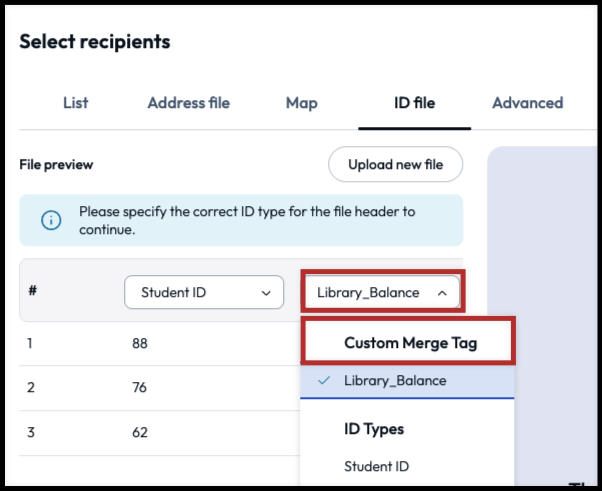
Task: Click the ID file tab
Action: (x=414, y=103)
